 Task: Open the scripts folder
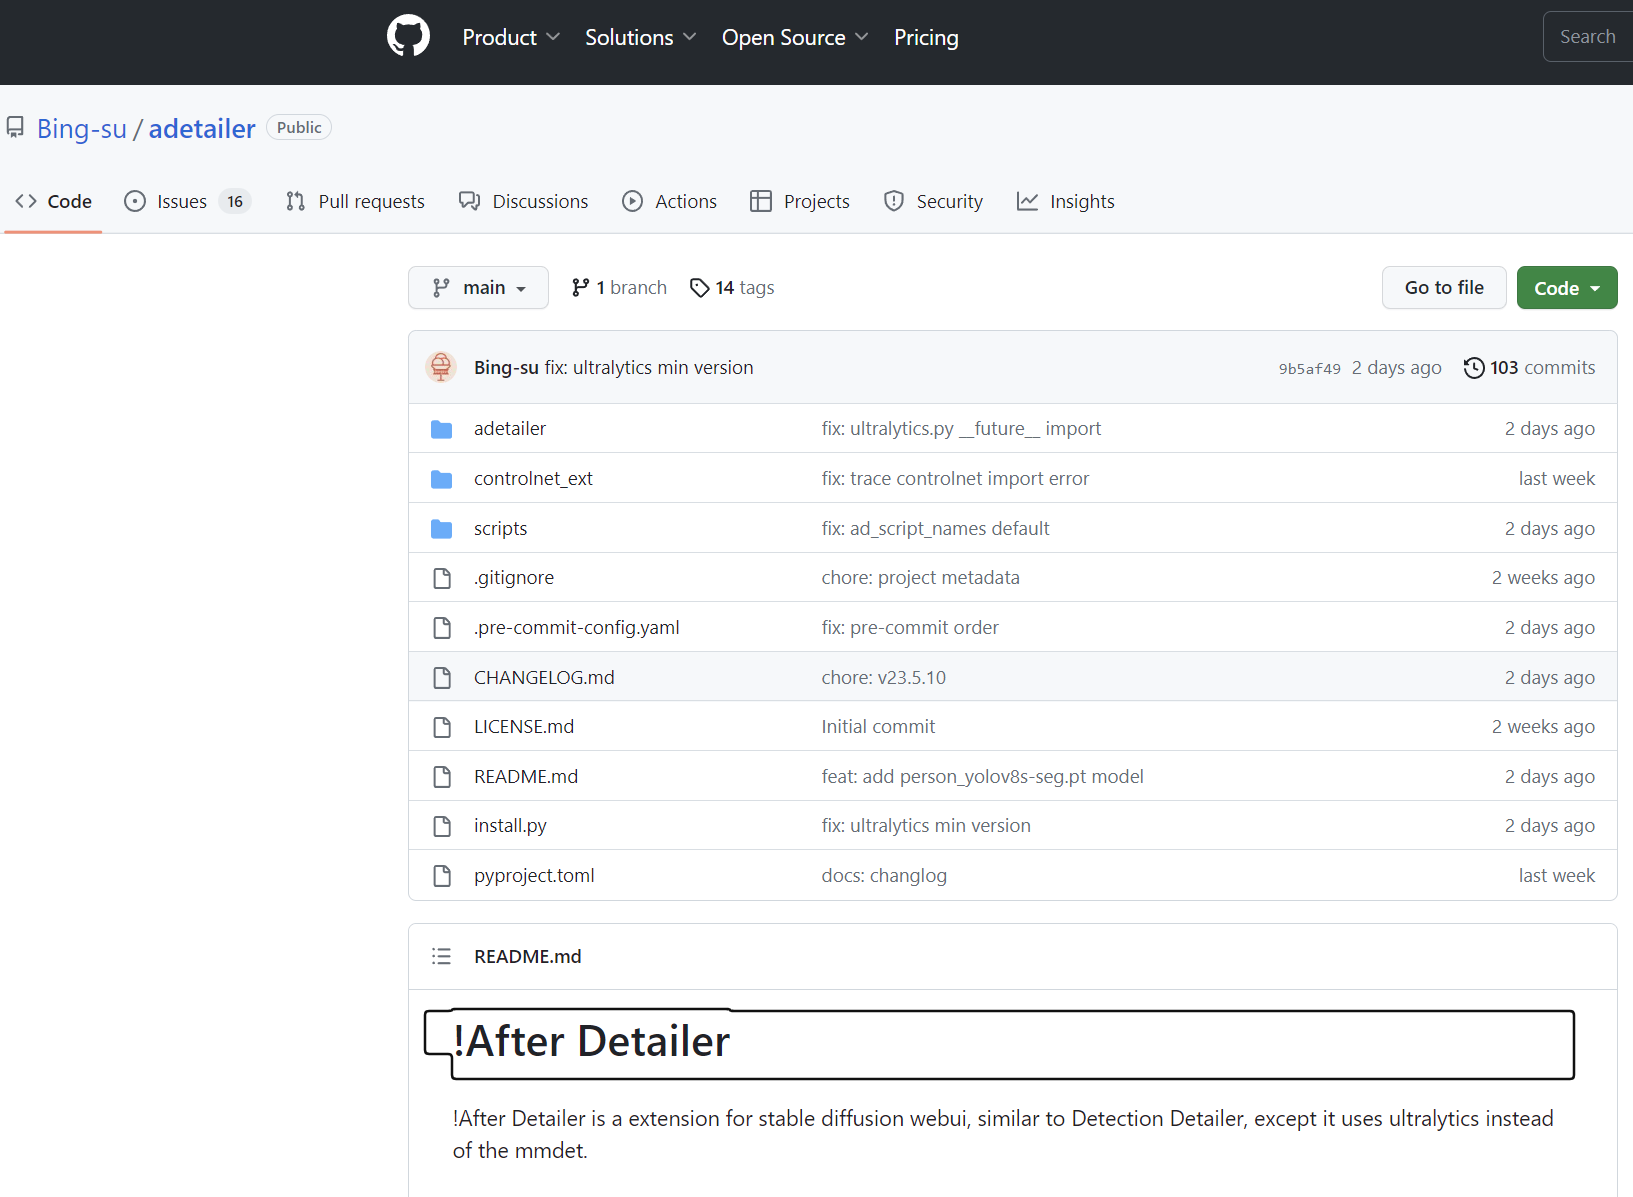coord(500,528)
